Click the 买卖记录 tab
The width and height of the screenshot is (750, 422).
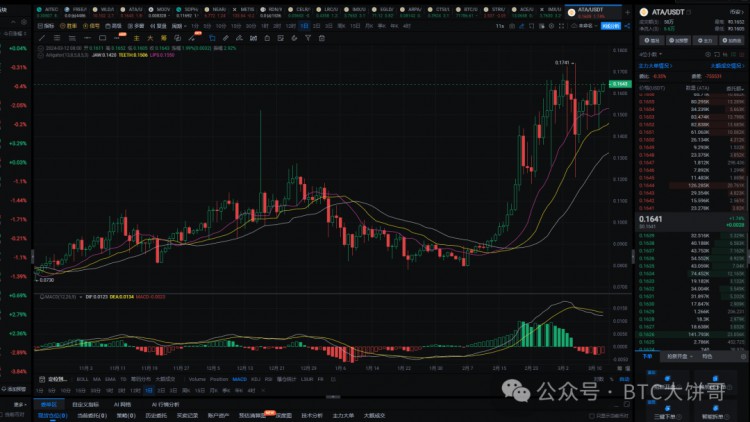pos(187,415)
